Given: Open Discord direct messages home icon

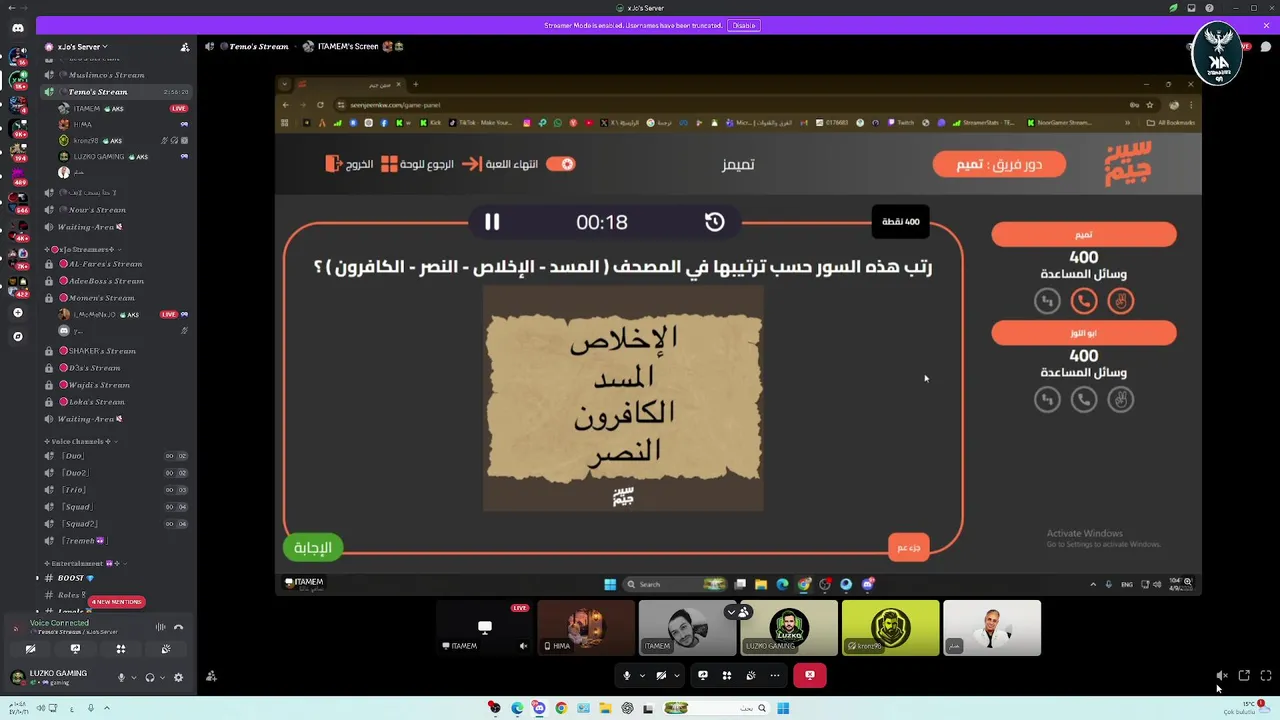Looking at the screenshot, I should point(17,28).
